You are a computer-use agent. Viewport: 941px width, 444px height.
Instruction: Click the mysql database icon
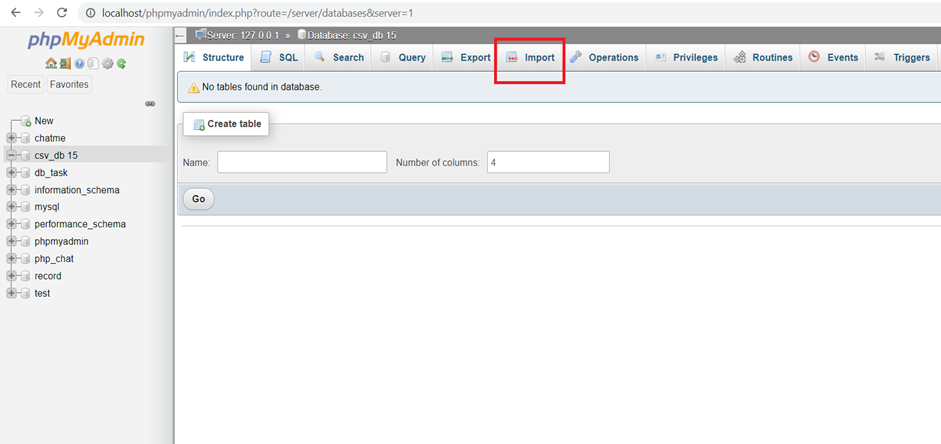coord(25,207)
